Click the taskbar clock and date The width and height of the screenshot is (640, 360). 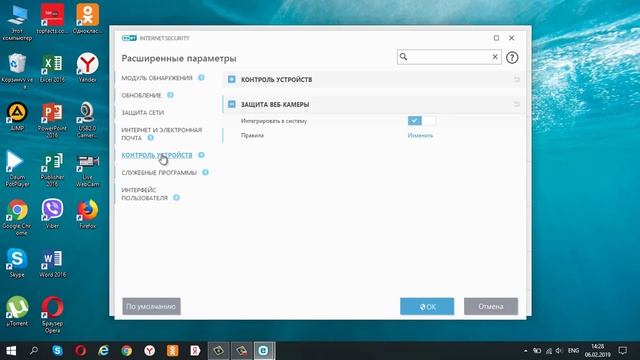point(597,350)
